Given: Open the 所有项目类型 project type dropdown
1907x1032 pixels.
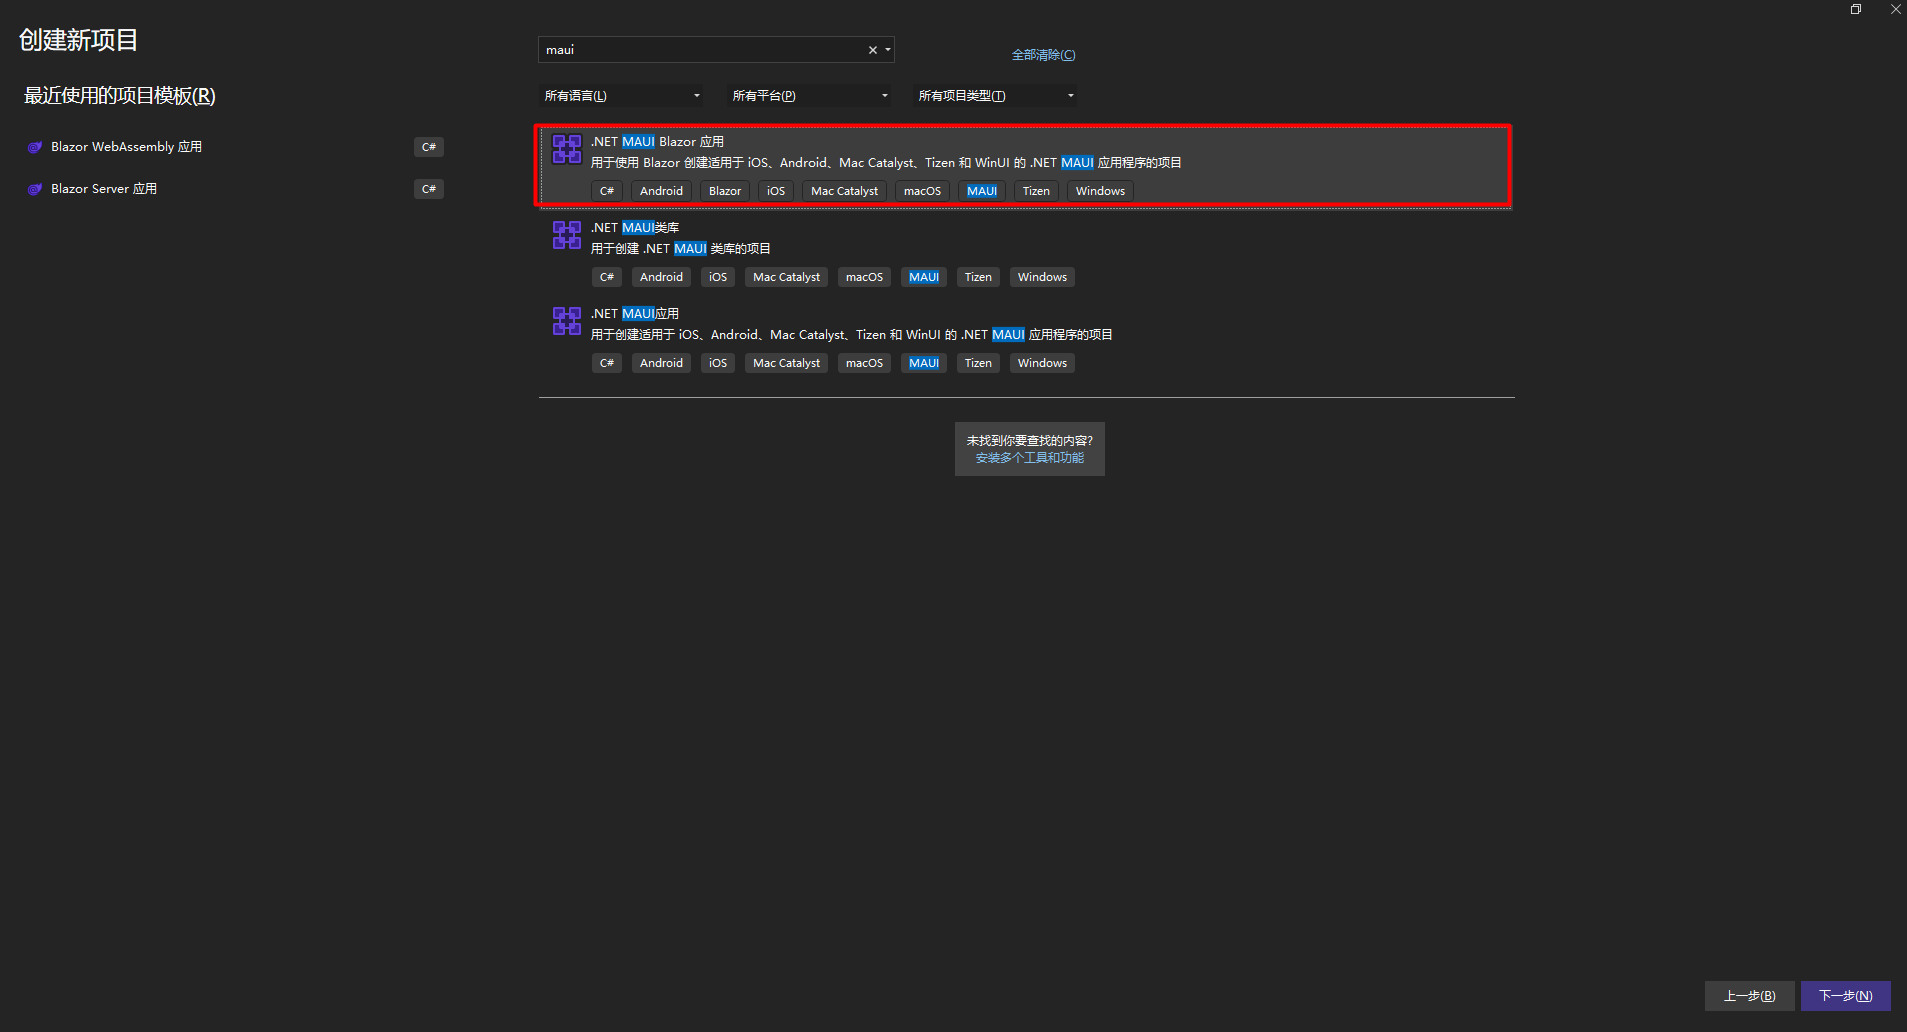Looking at the screenshot, I should pos(996,96).
